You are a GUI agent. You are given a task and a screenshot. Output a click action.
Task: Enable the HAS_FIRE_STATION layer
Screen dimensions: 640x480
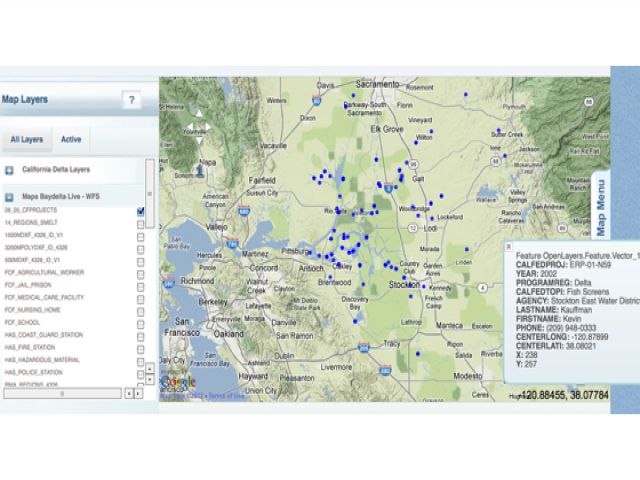click(x=140, y=349)
